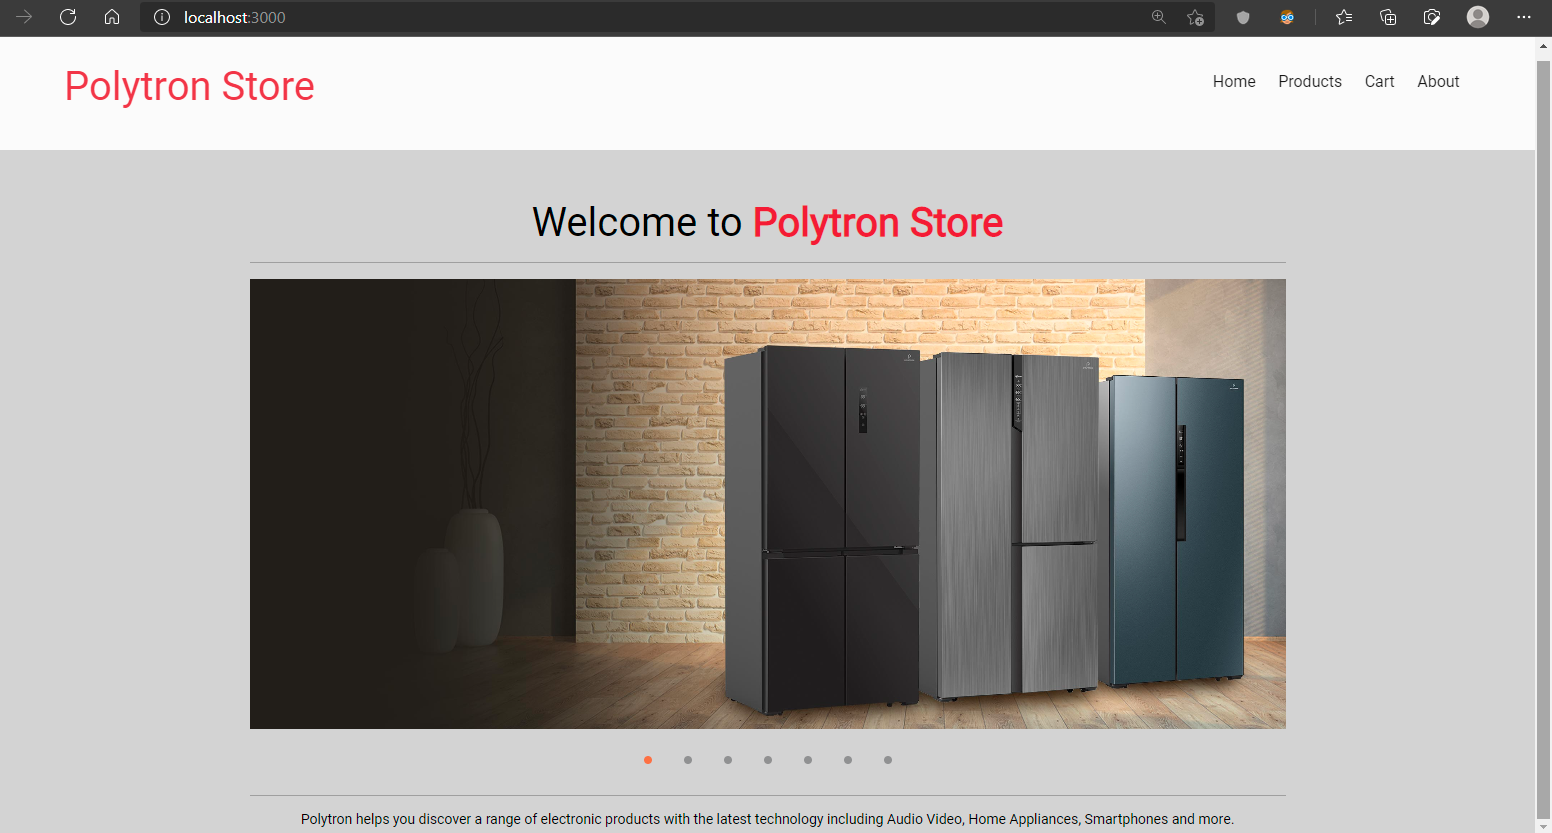Open the Collections icon
1552x833 pixels.
[x=1388, y=17]
